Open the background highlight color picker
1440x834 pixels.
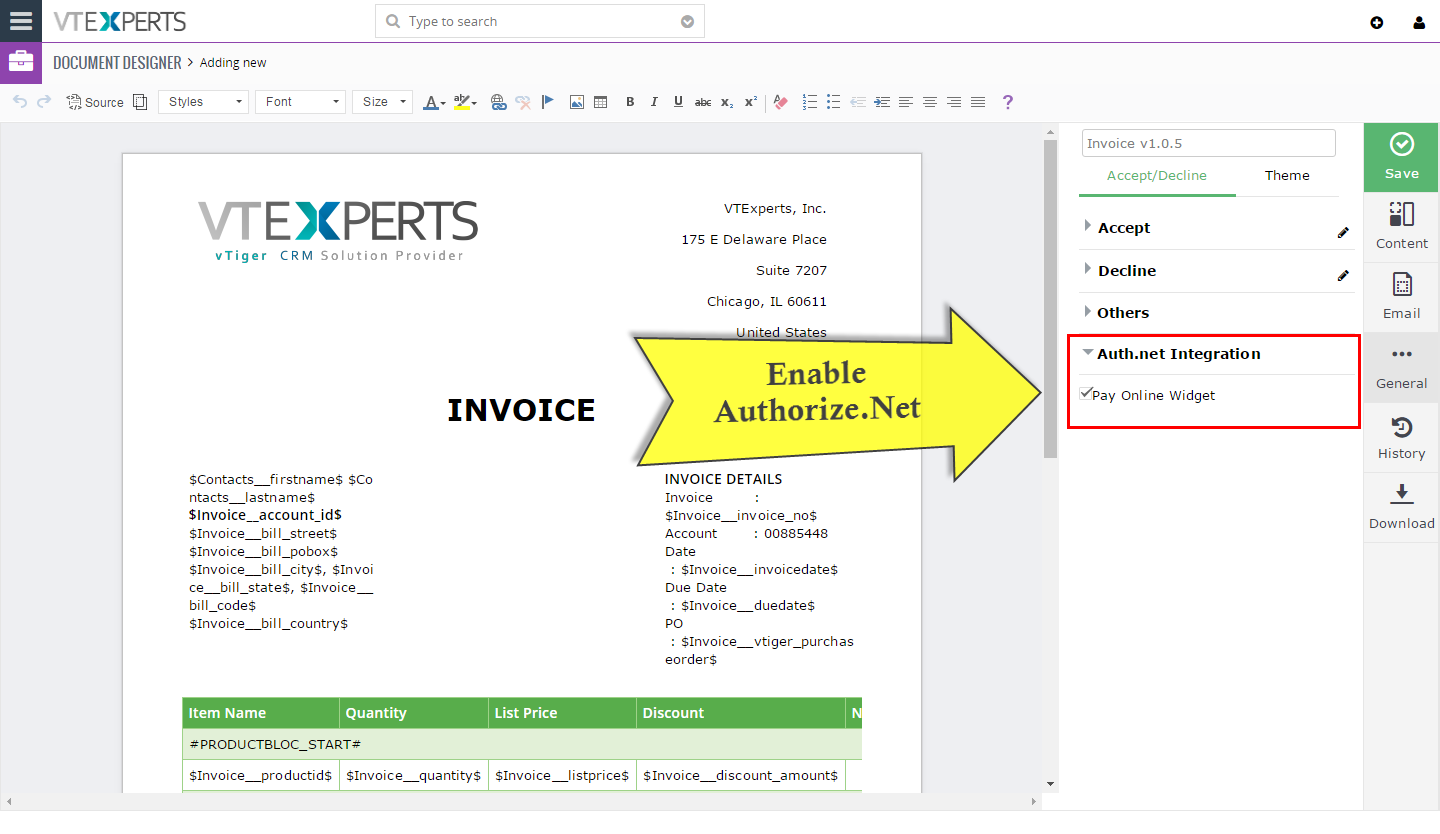pyautogui.click(x=465, y=102)
